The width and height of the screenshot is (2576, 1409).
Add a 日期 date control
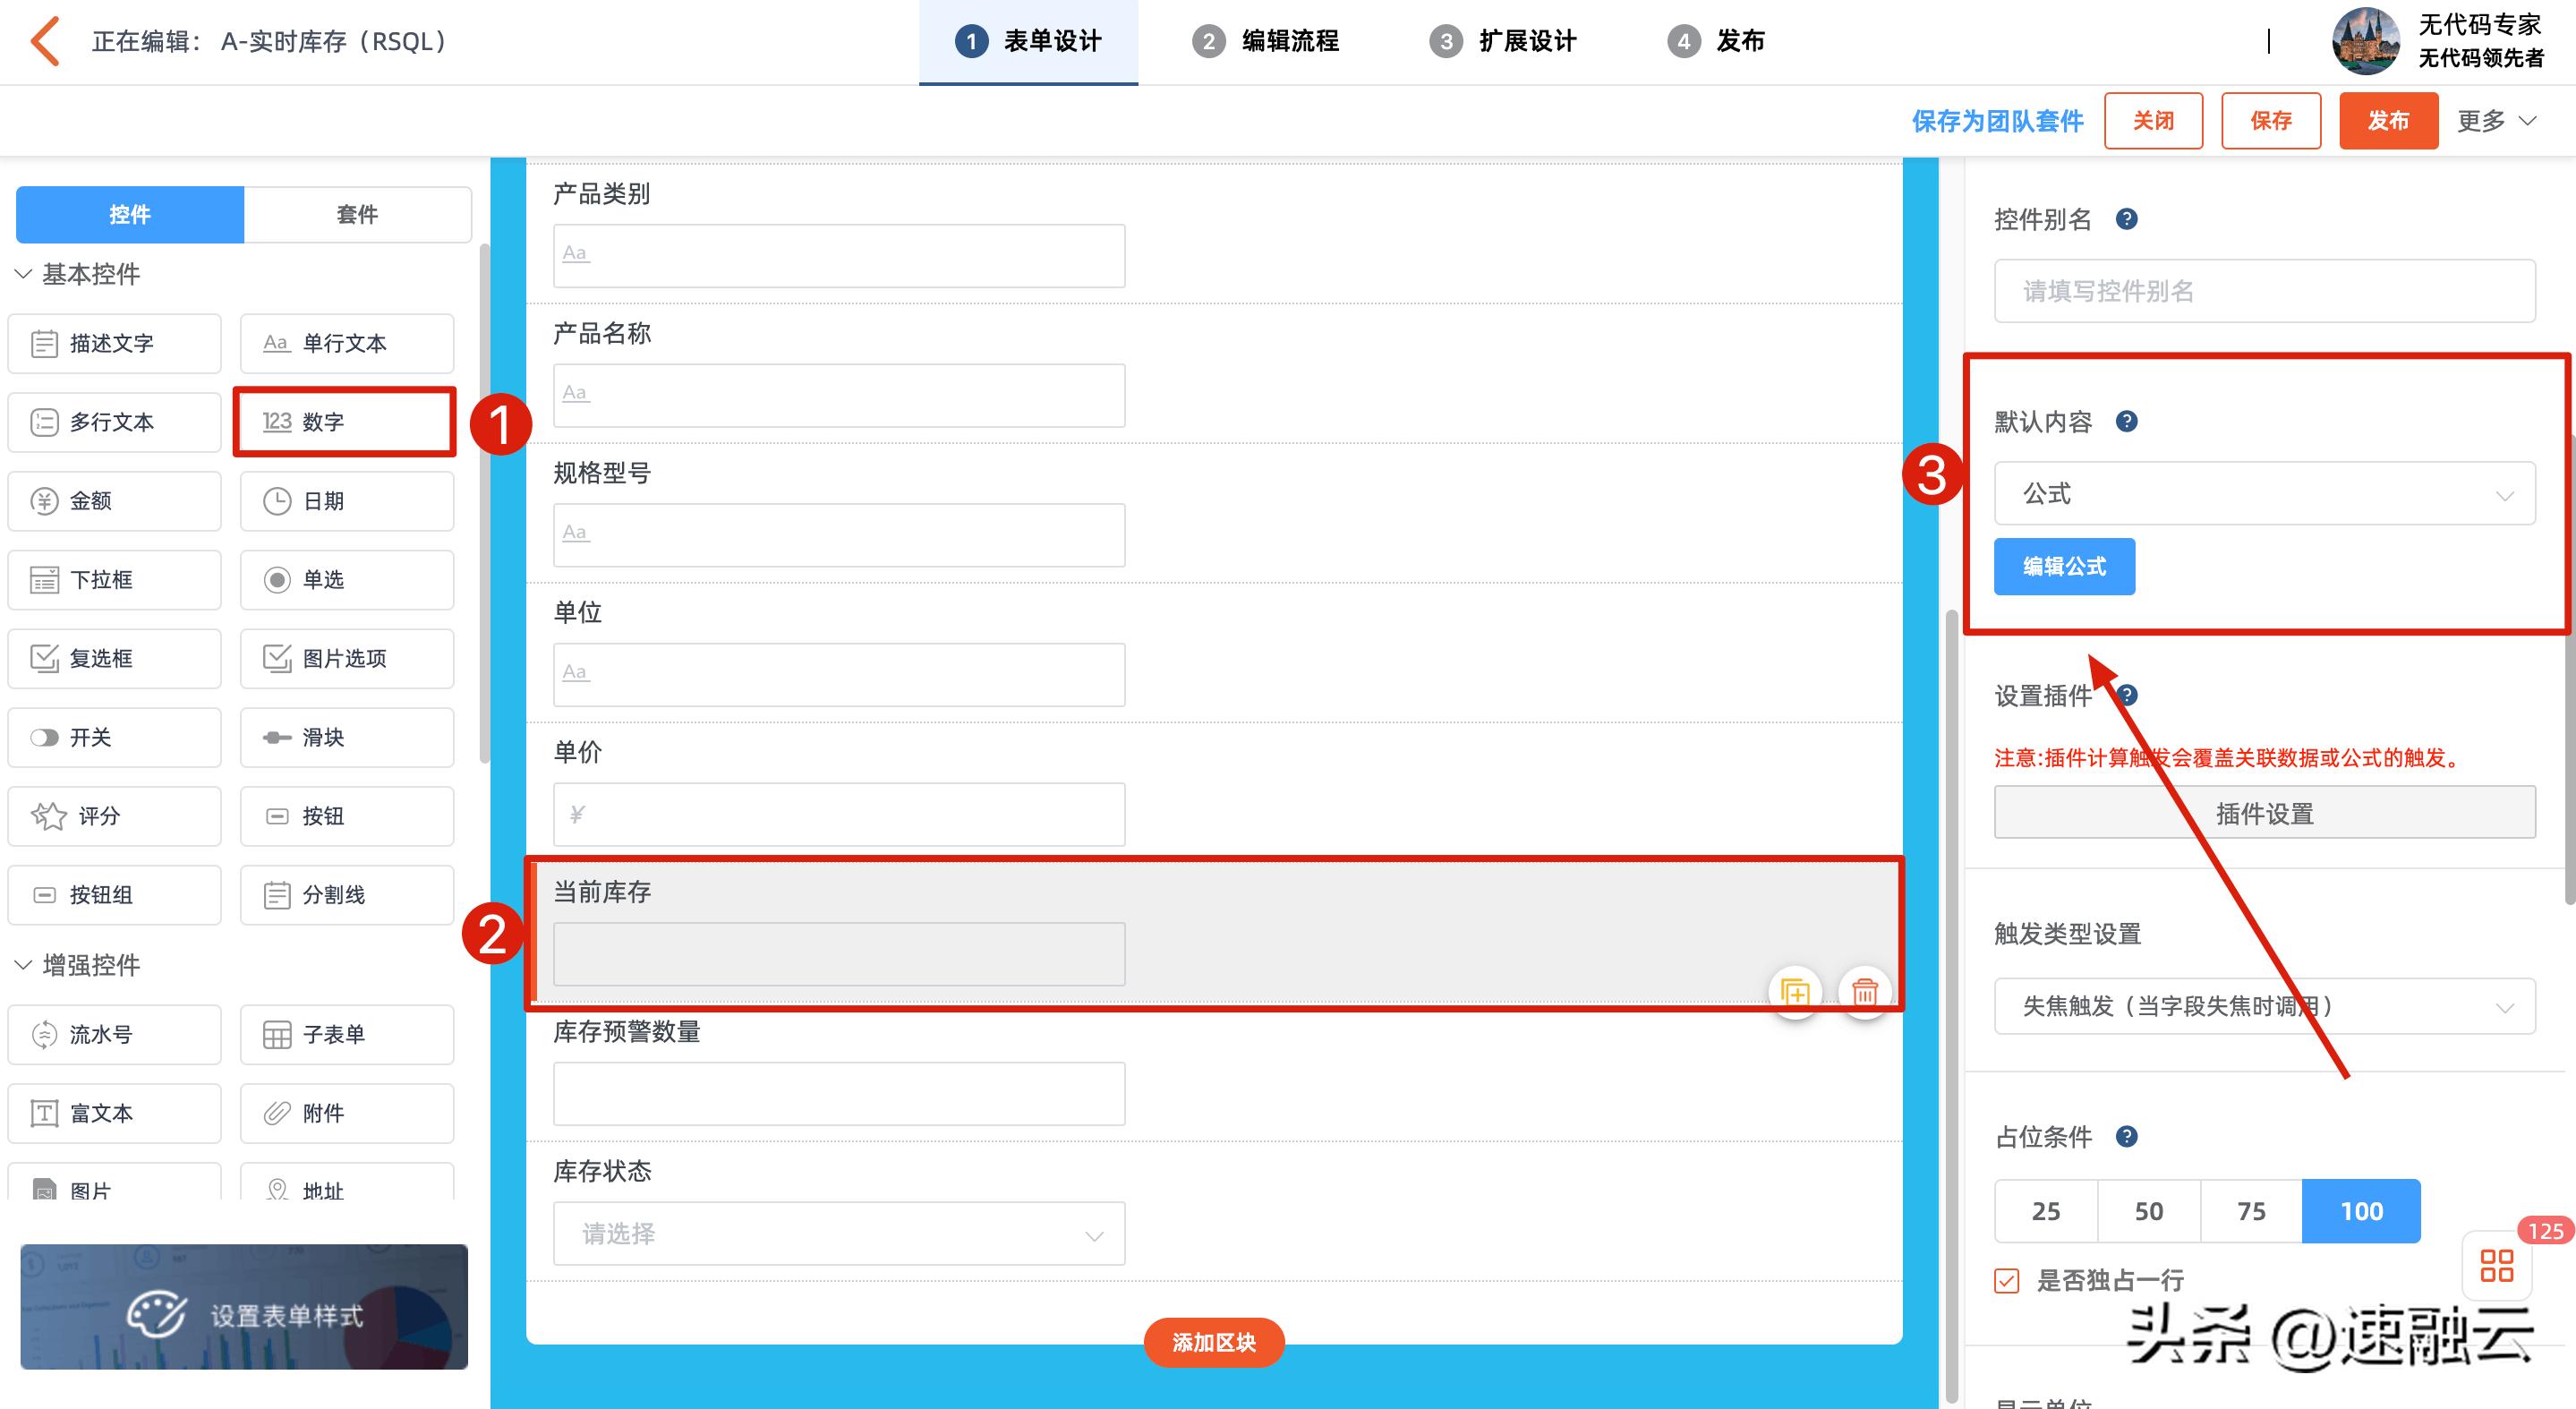346,501
